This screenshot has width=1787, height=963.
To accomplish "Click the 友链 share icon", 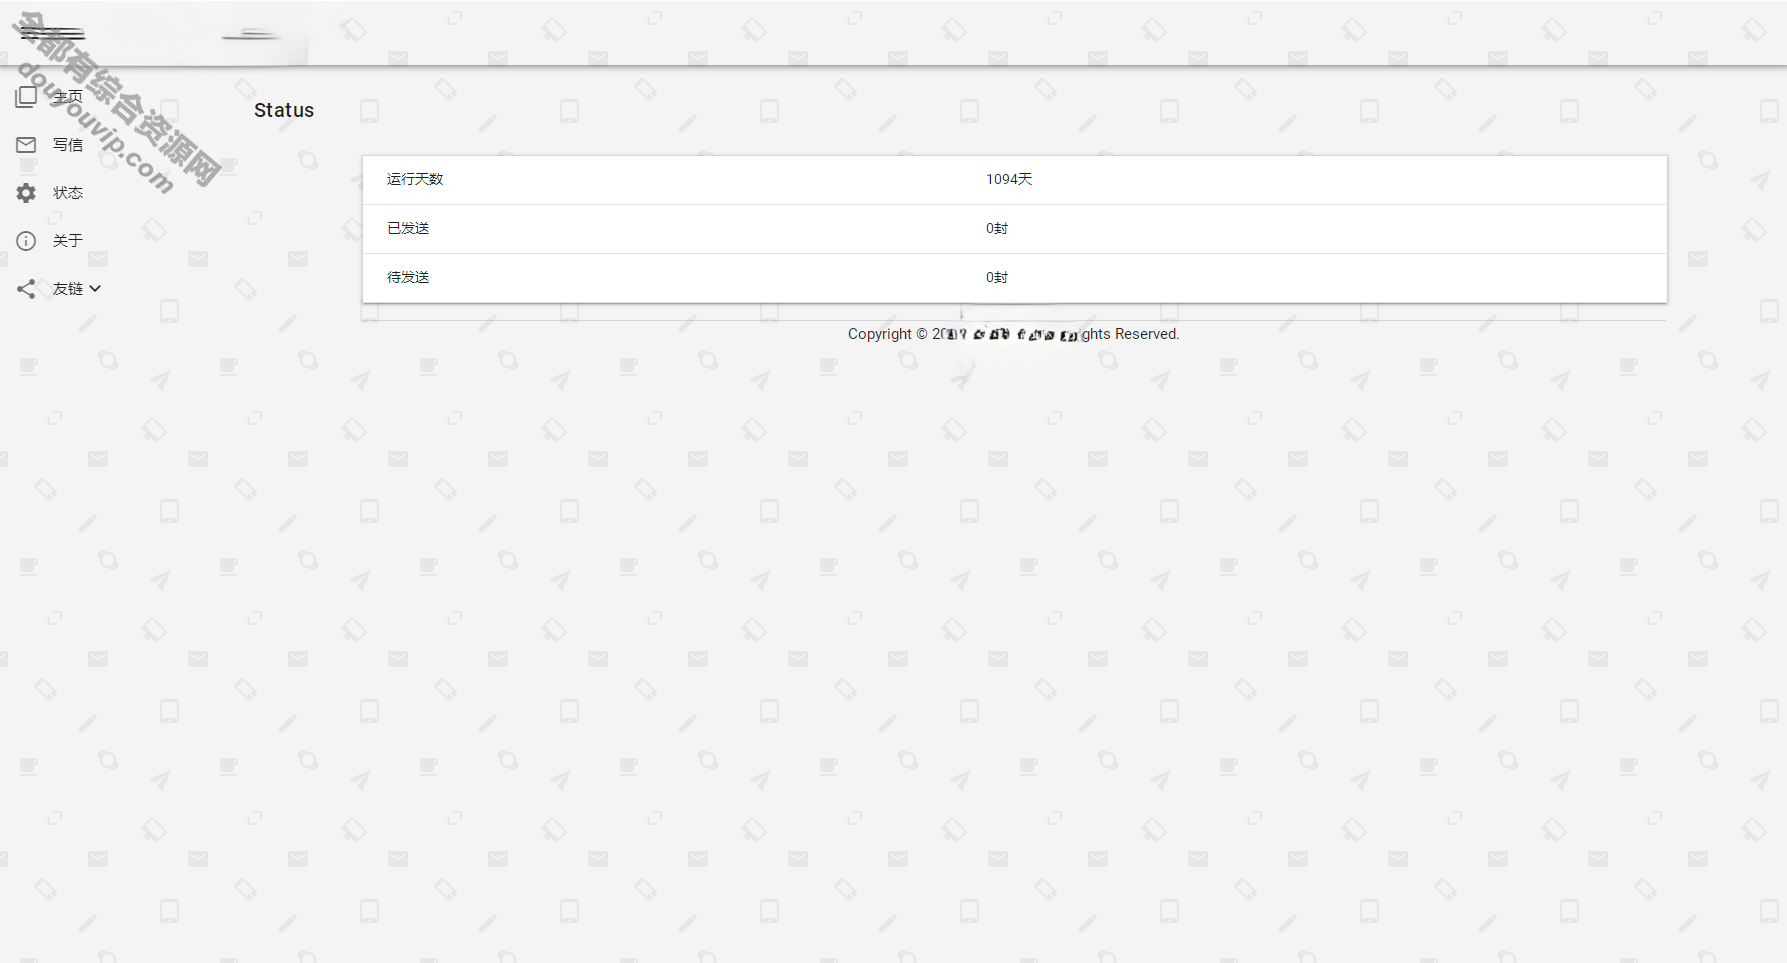I will click(26, 289).
